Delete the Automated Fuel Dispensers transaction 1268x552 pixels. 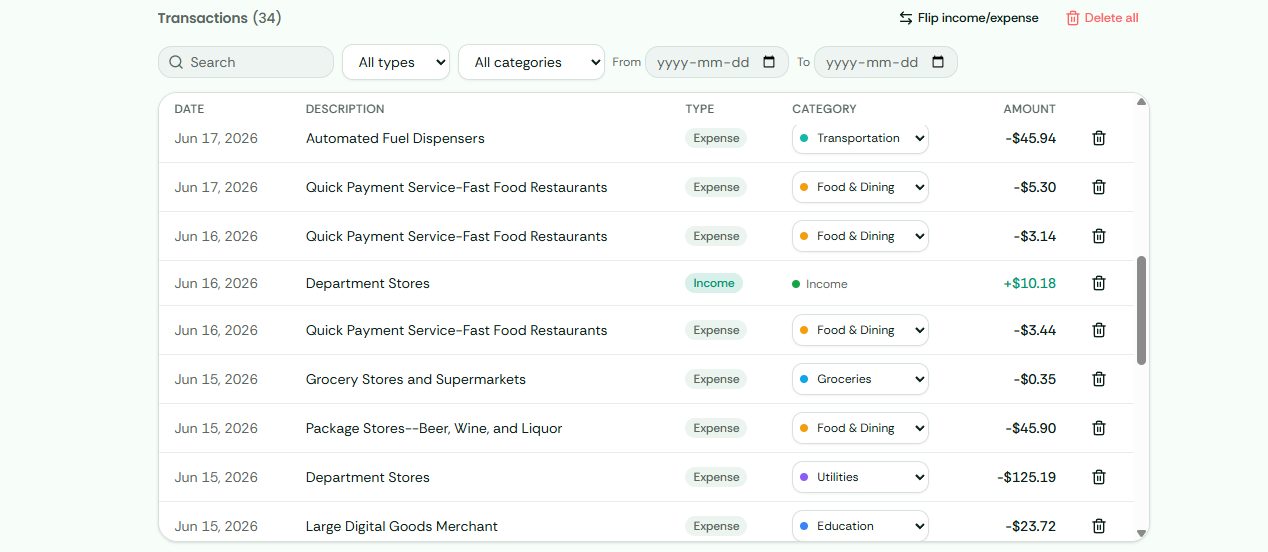click(x=1098, y=138)
